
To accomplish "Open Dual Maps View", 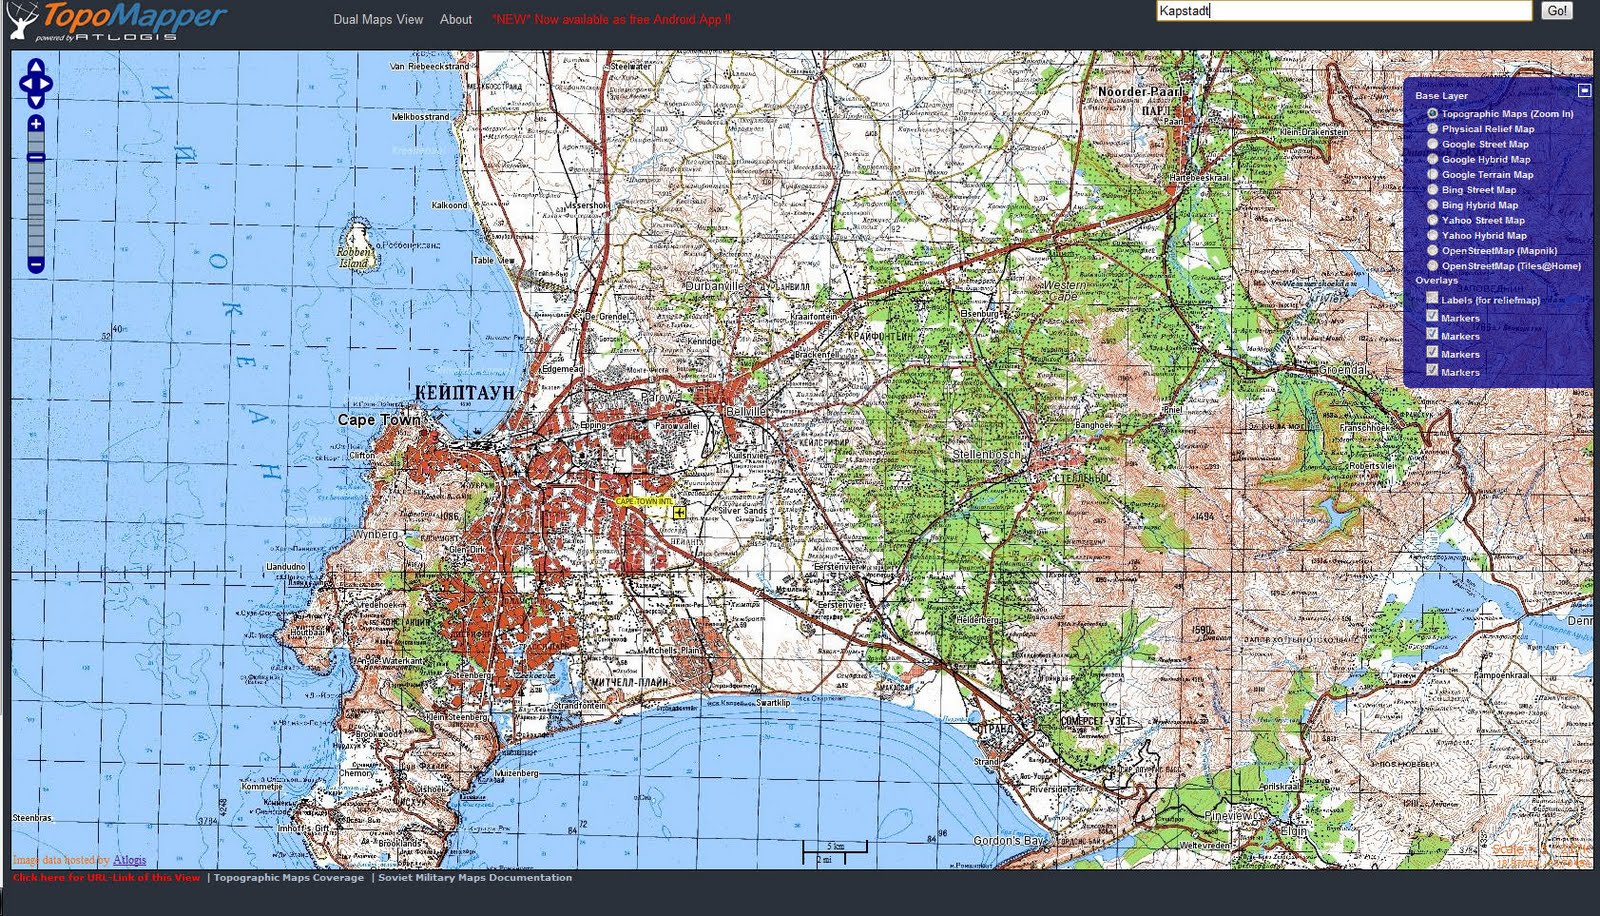I will pos(378,19).
